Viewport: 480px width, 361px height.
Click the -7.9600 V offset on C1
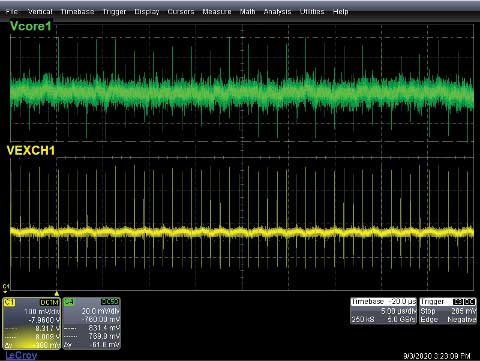point(44,320)
